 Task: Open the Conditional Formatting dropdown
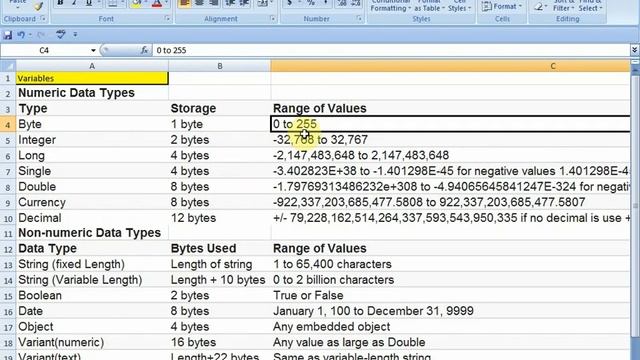(x=390, y=6)
